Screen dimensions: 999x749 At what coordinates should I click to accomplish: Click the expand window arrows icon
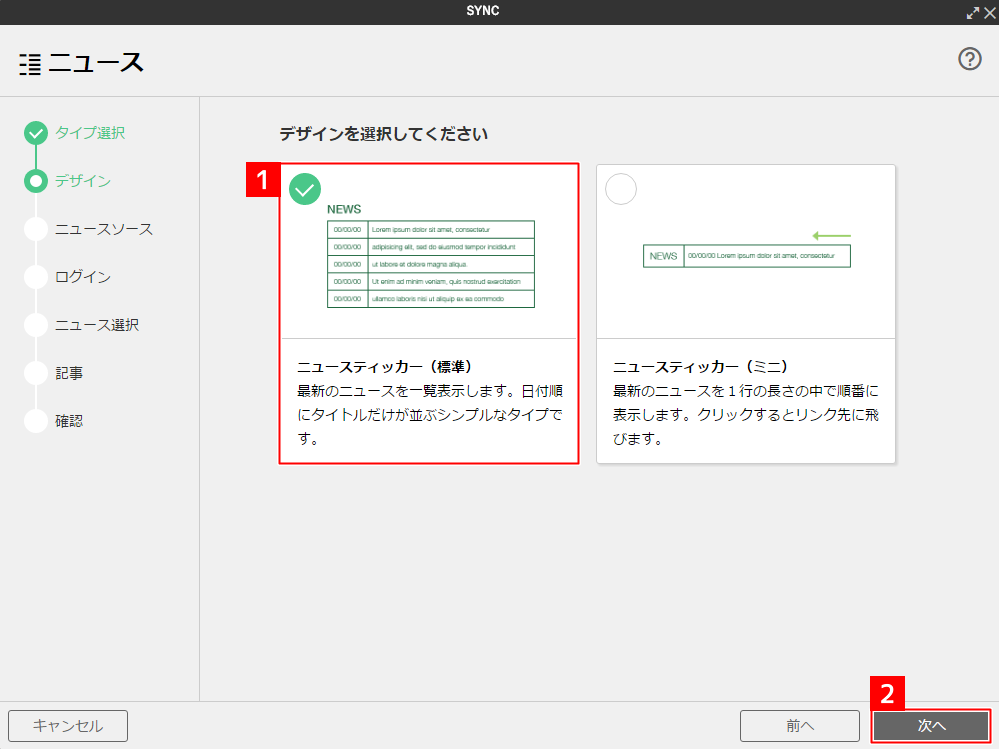[972, 13]
